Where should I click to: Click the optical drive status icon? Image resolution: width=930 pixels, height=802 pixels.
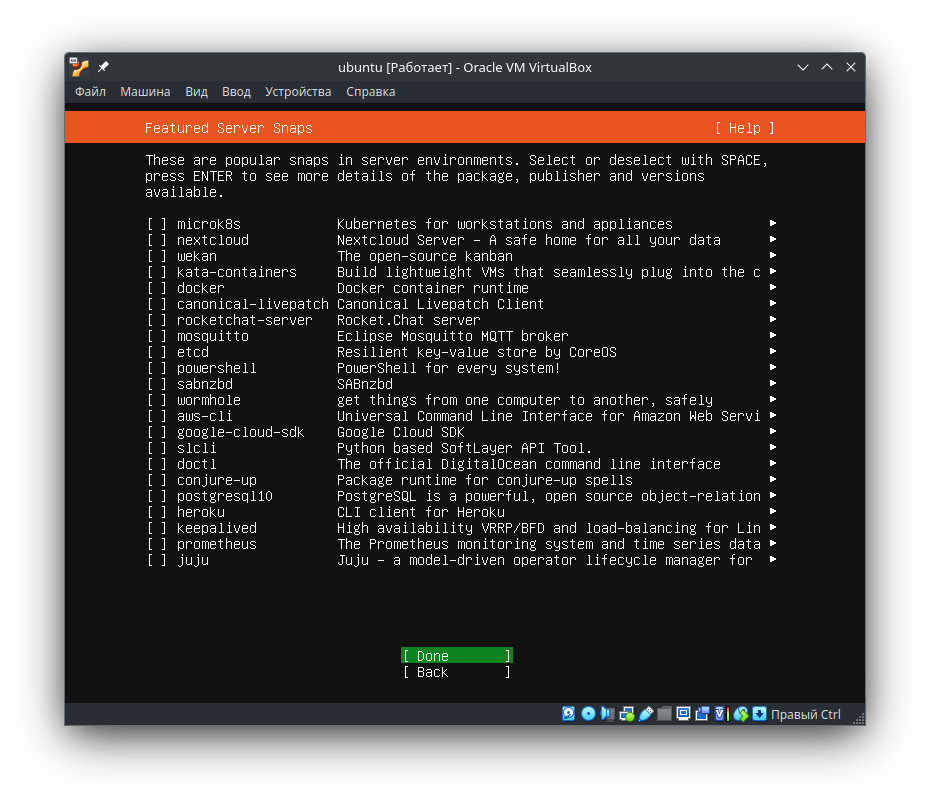click(588, 713)
